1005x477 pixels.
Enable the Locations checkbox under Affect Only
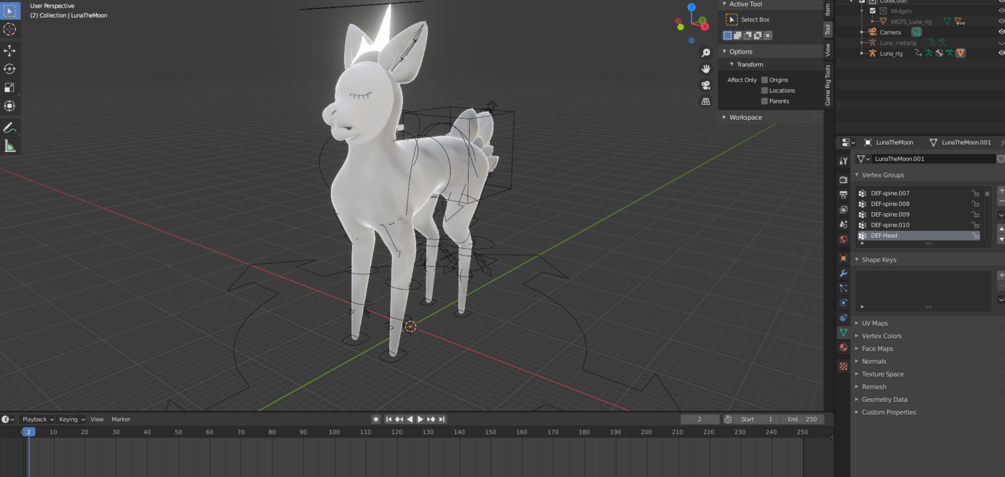coord(765,90)
